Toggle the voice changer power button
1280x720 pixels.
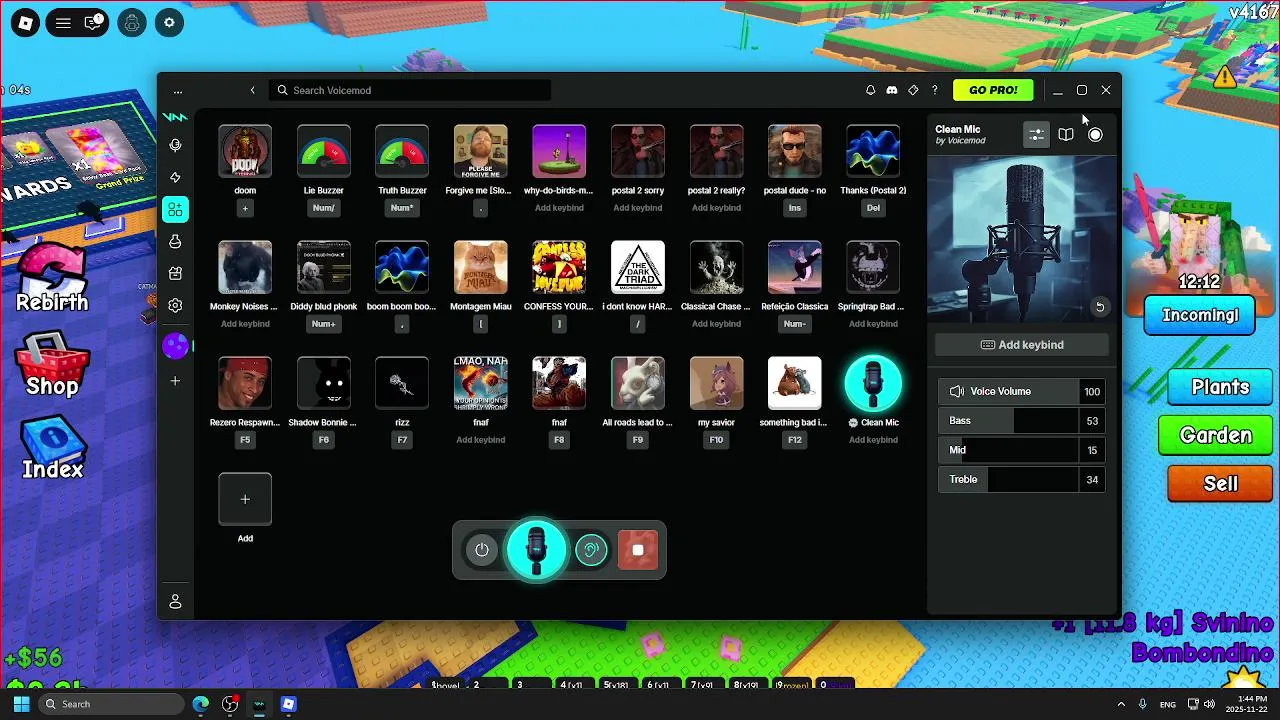pos(482,550)
